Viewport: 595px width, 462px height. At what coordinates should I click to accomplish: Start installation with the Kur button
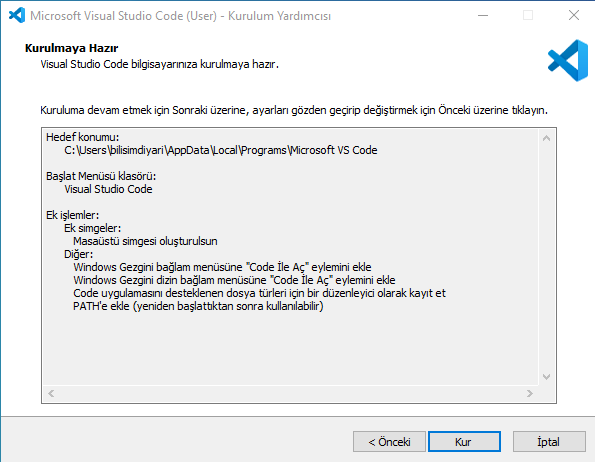click(464, 442)
